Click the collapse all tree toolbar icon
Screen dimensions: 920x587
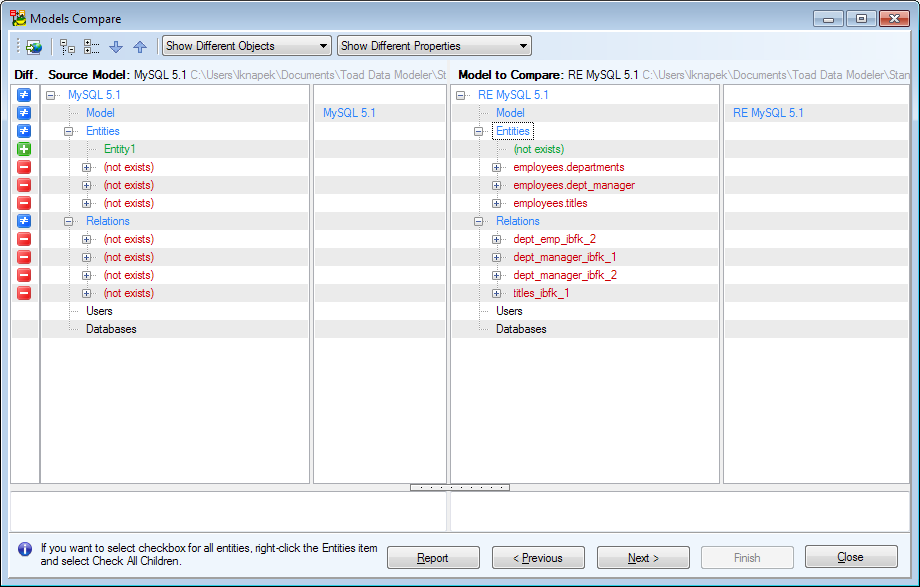92,46
